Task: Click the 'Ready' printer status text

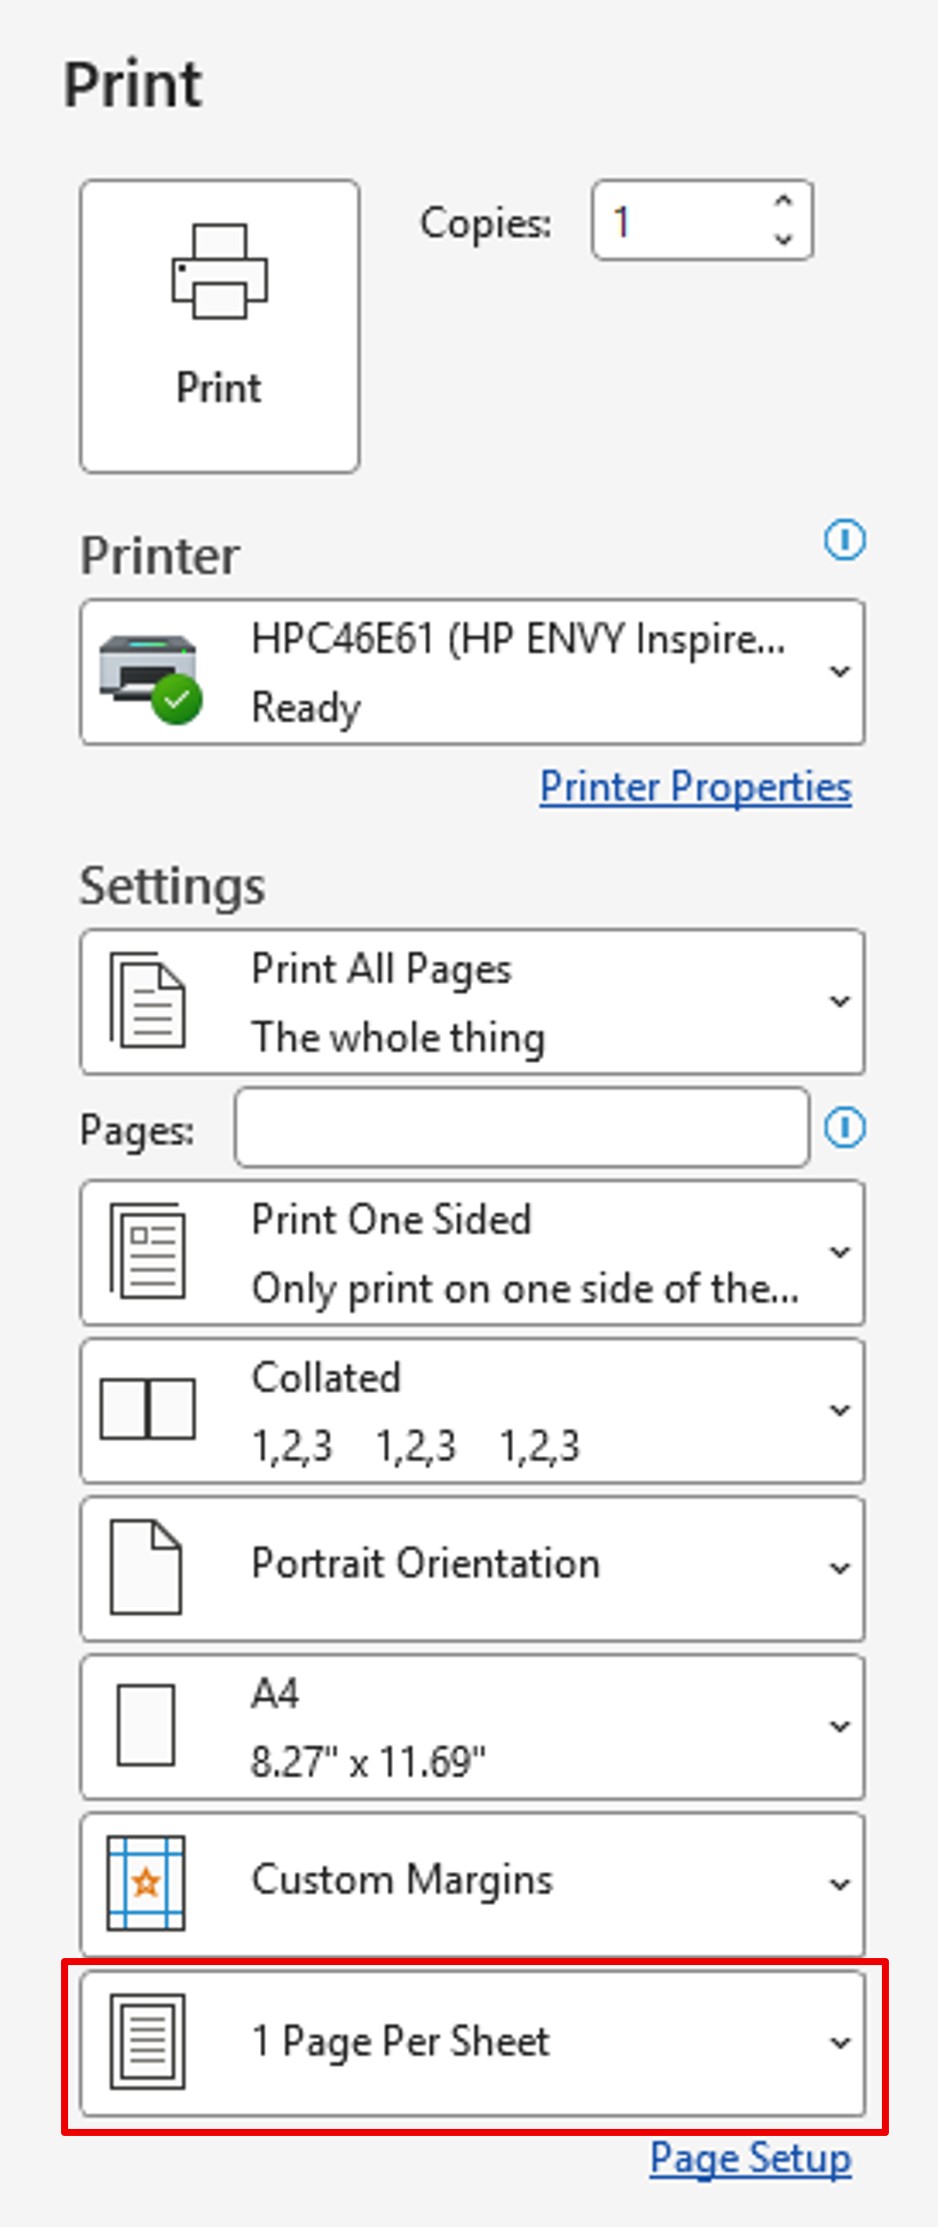Action: 305,708
